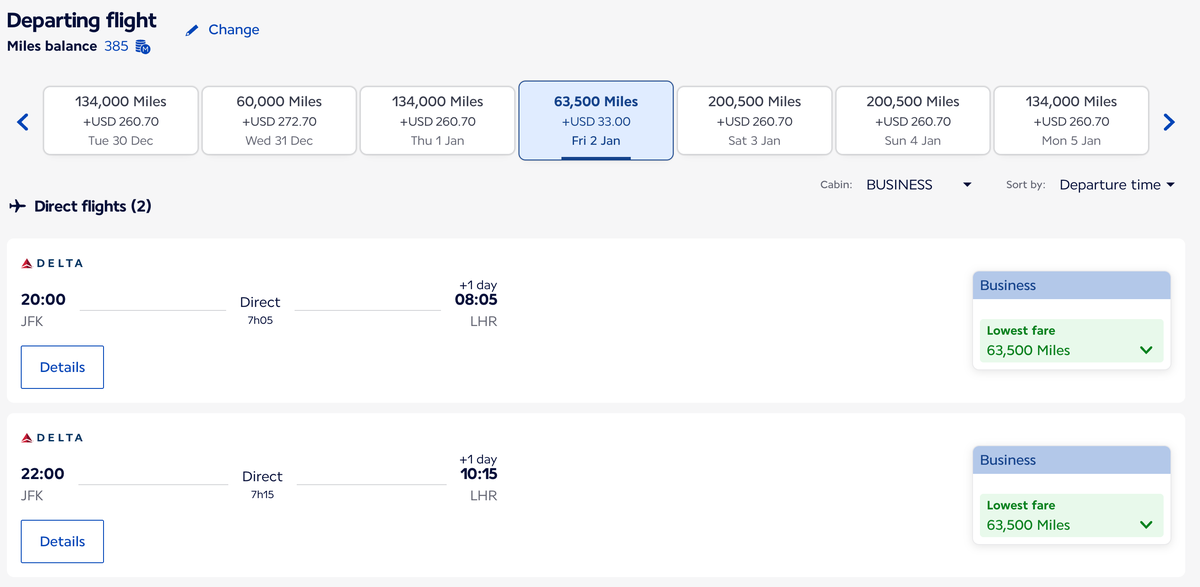Open the Sort by Departure time dropdown
The height and width of the screenshot is (587, 1200).
(1116, 185)
